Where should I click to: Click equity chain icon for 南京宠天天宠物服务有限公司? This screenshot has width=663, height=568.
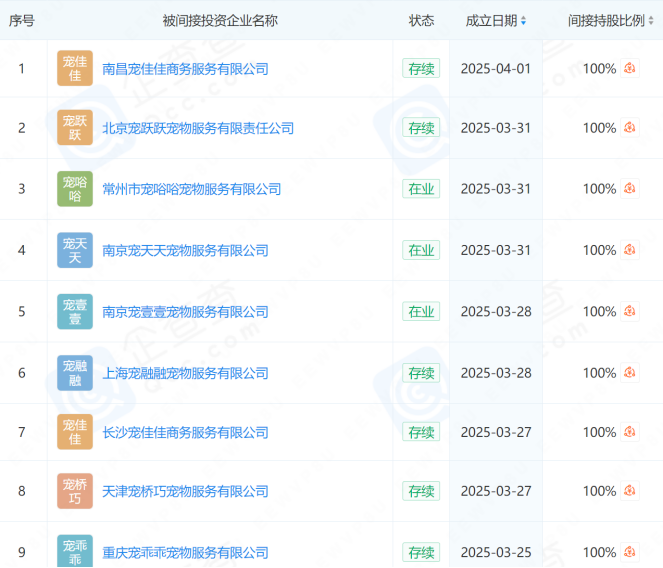tap(630, 250)
